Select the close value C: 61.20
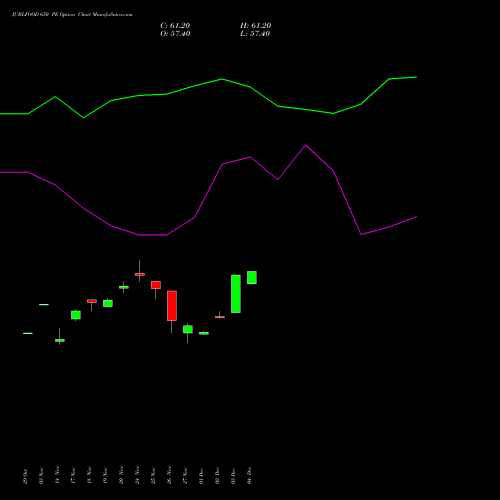 (x=175, y=26)
